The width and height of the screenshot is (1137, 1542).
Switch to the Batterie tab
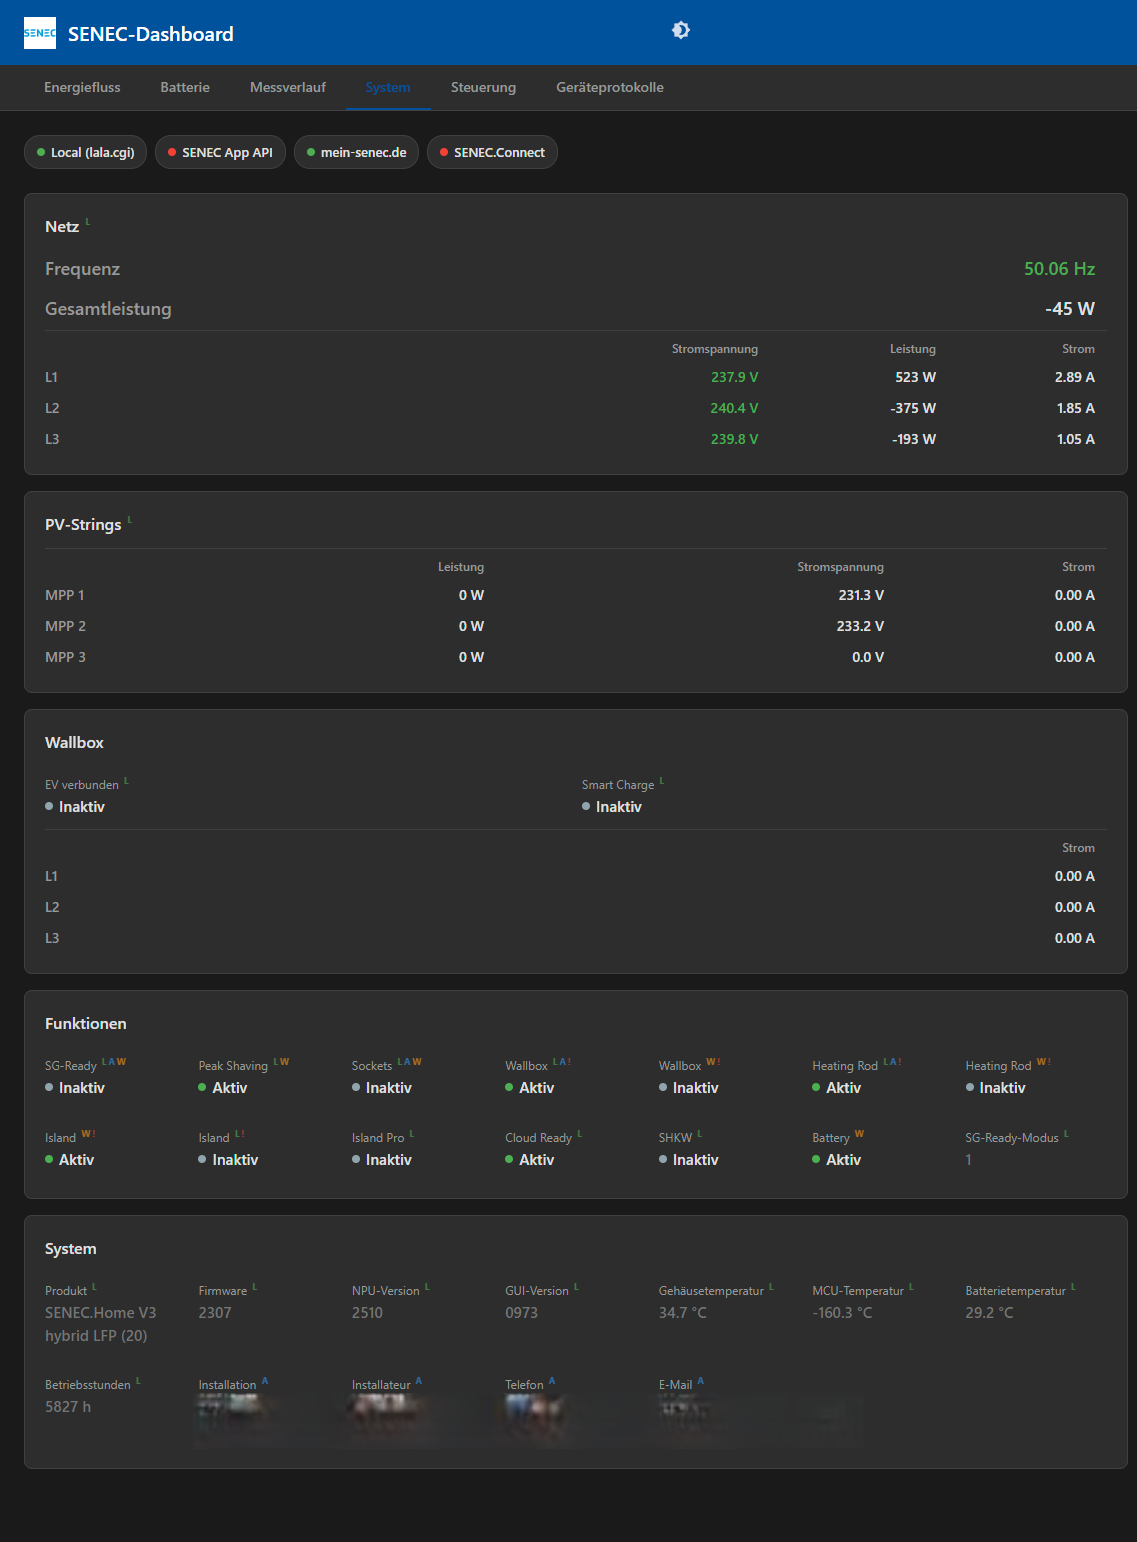(185, 88)
